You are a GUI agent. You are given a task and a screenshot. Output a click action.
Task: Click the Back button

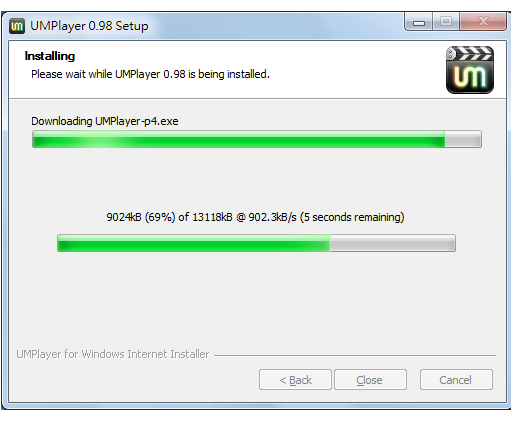(x=295, y=379)
